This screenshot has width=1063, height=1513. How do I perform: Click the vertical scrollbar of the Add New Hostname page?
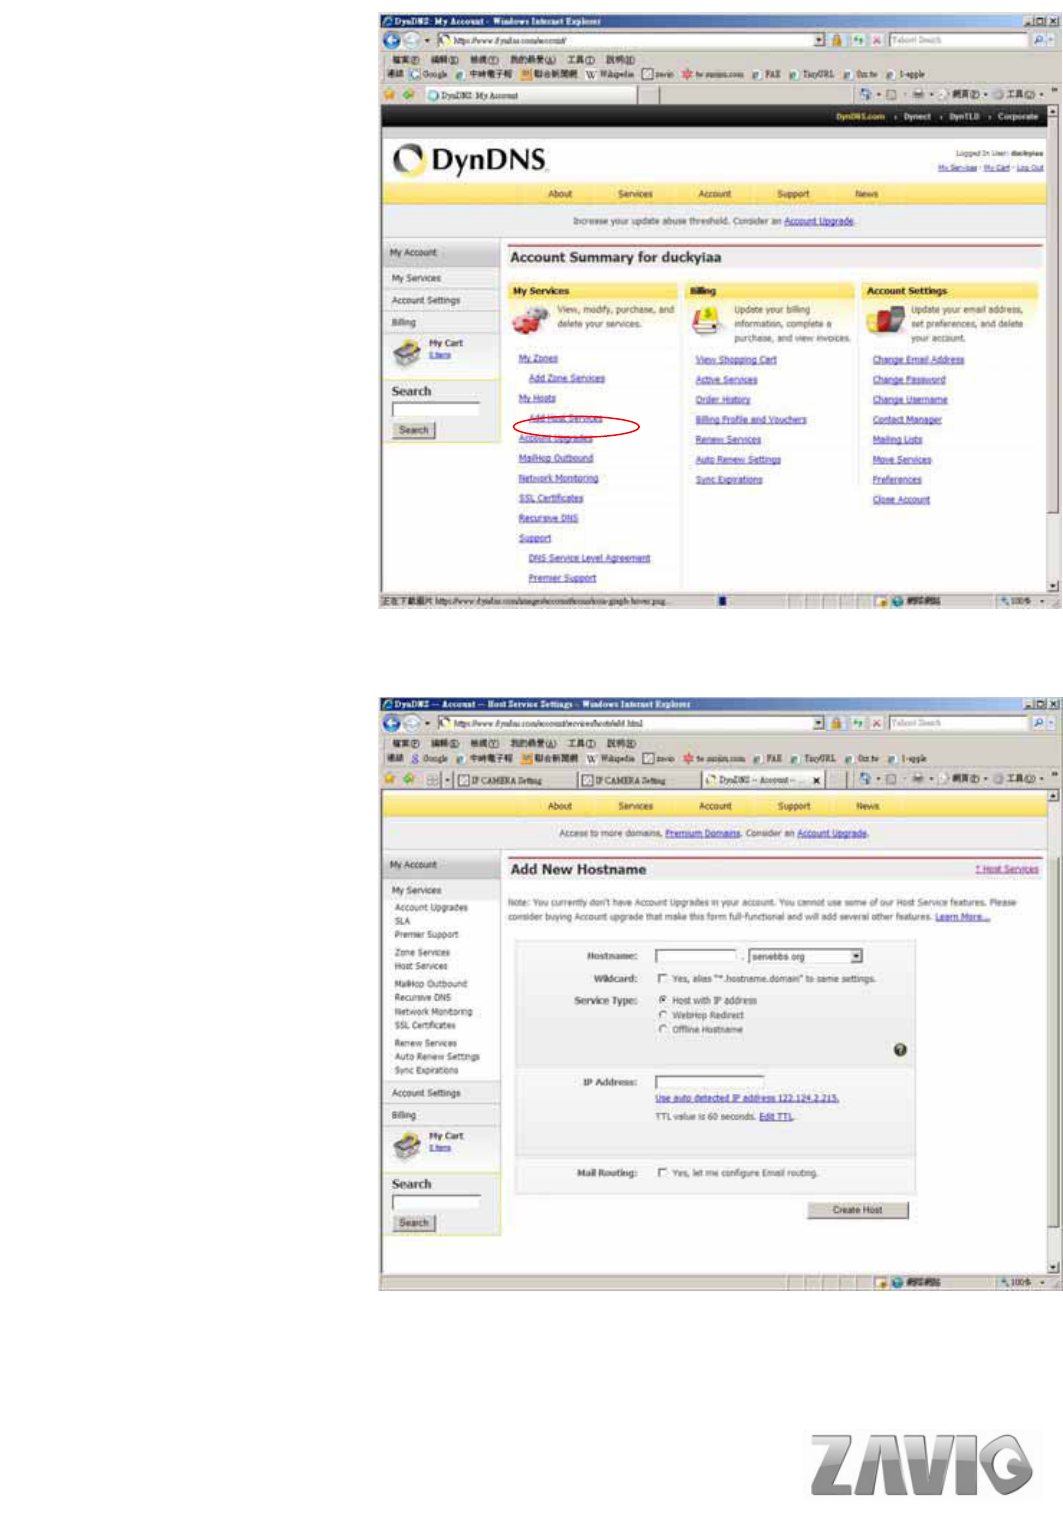pos(1053,1030)
